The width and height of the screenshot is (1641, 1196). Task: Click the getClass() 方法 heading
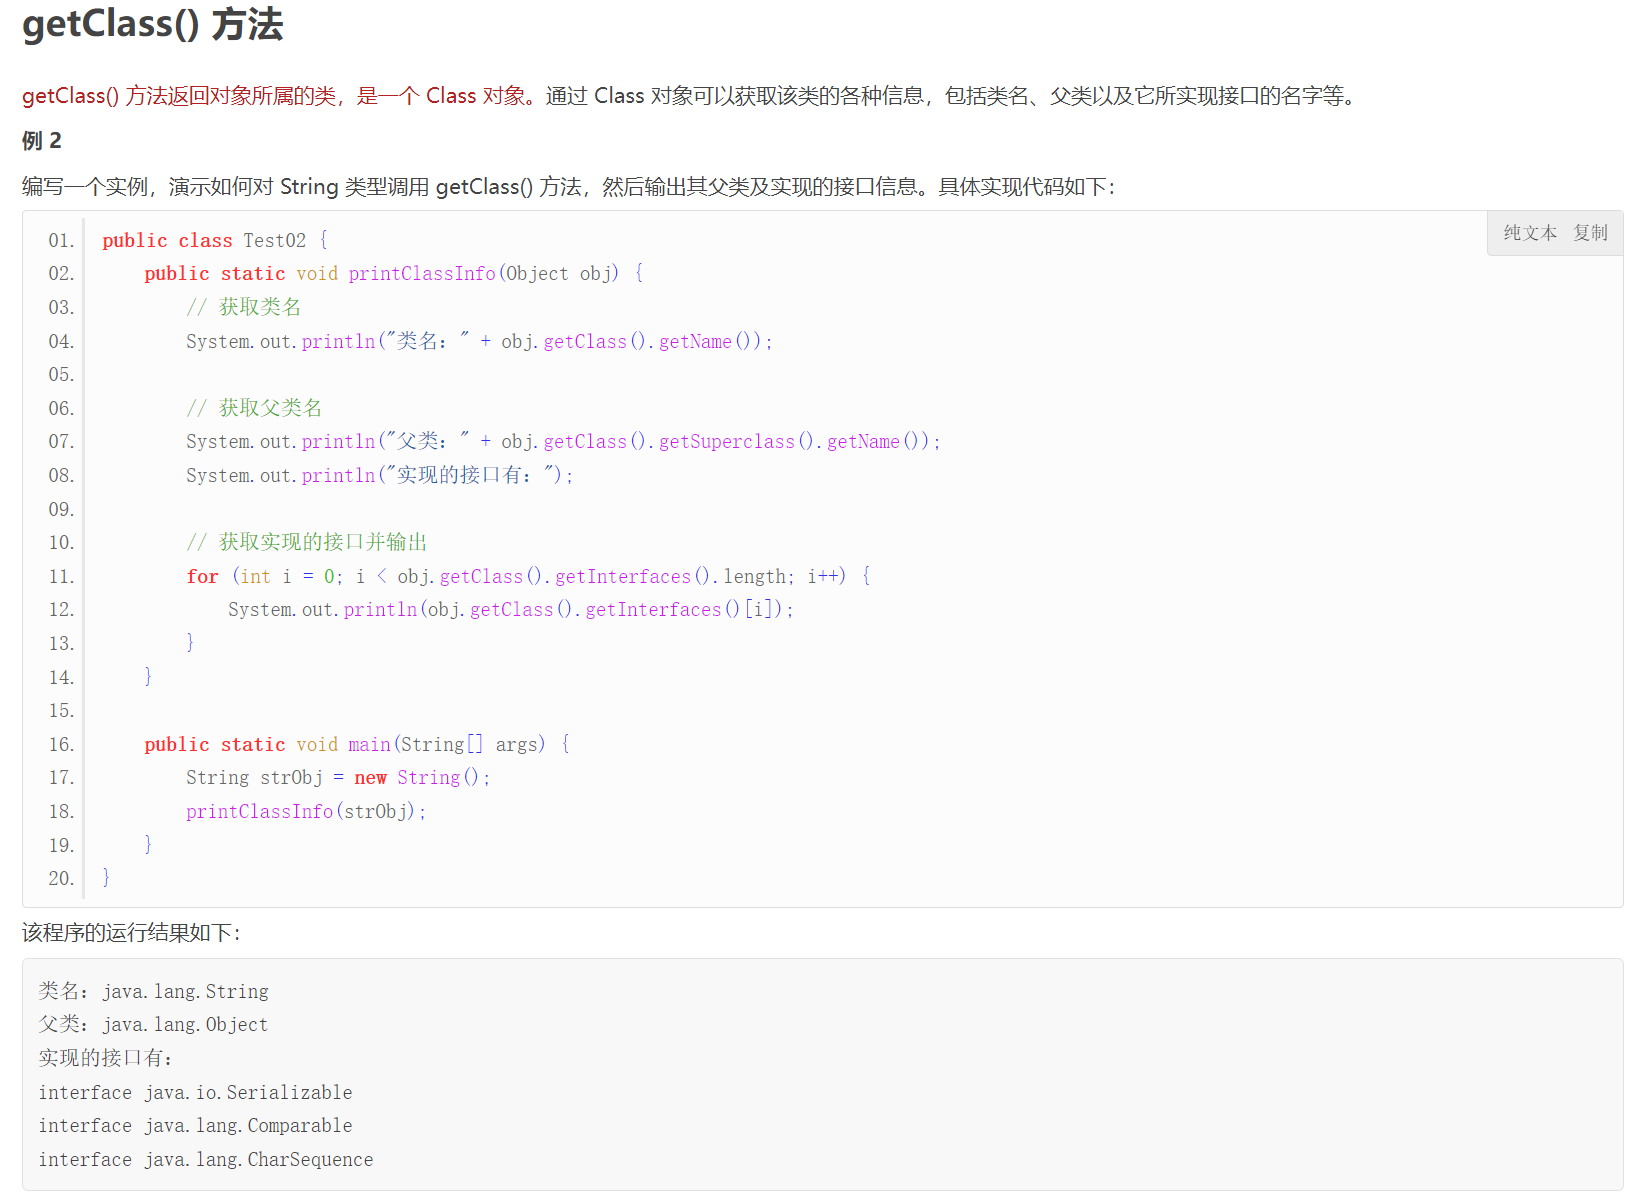point(153,24)
